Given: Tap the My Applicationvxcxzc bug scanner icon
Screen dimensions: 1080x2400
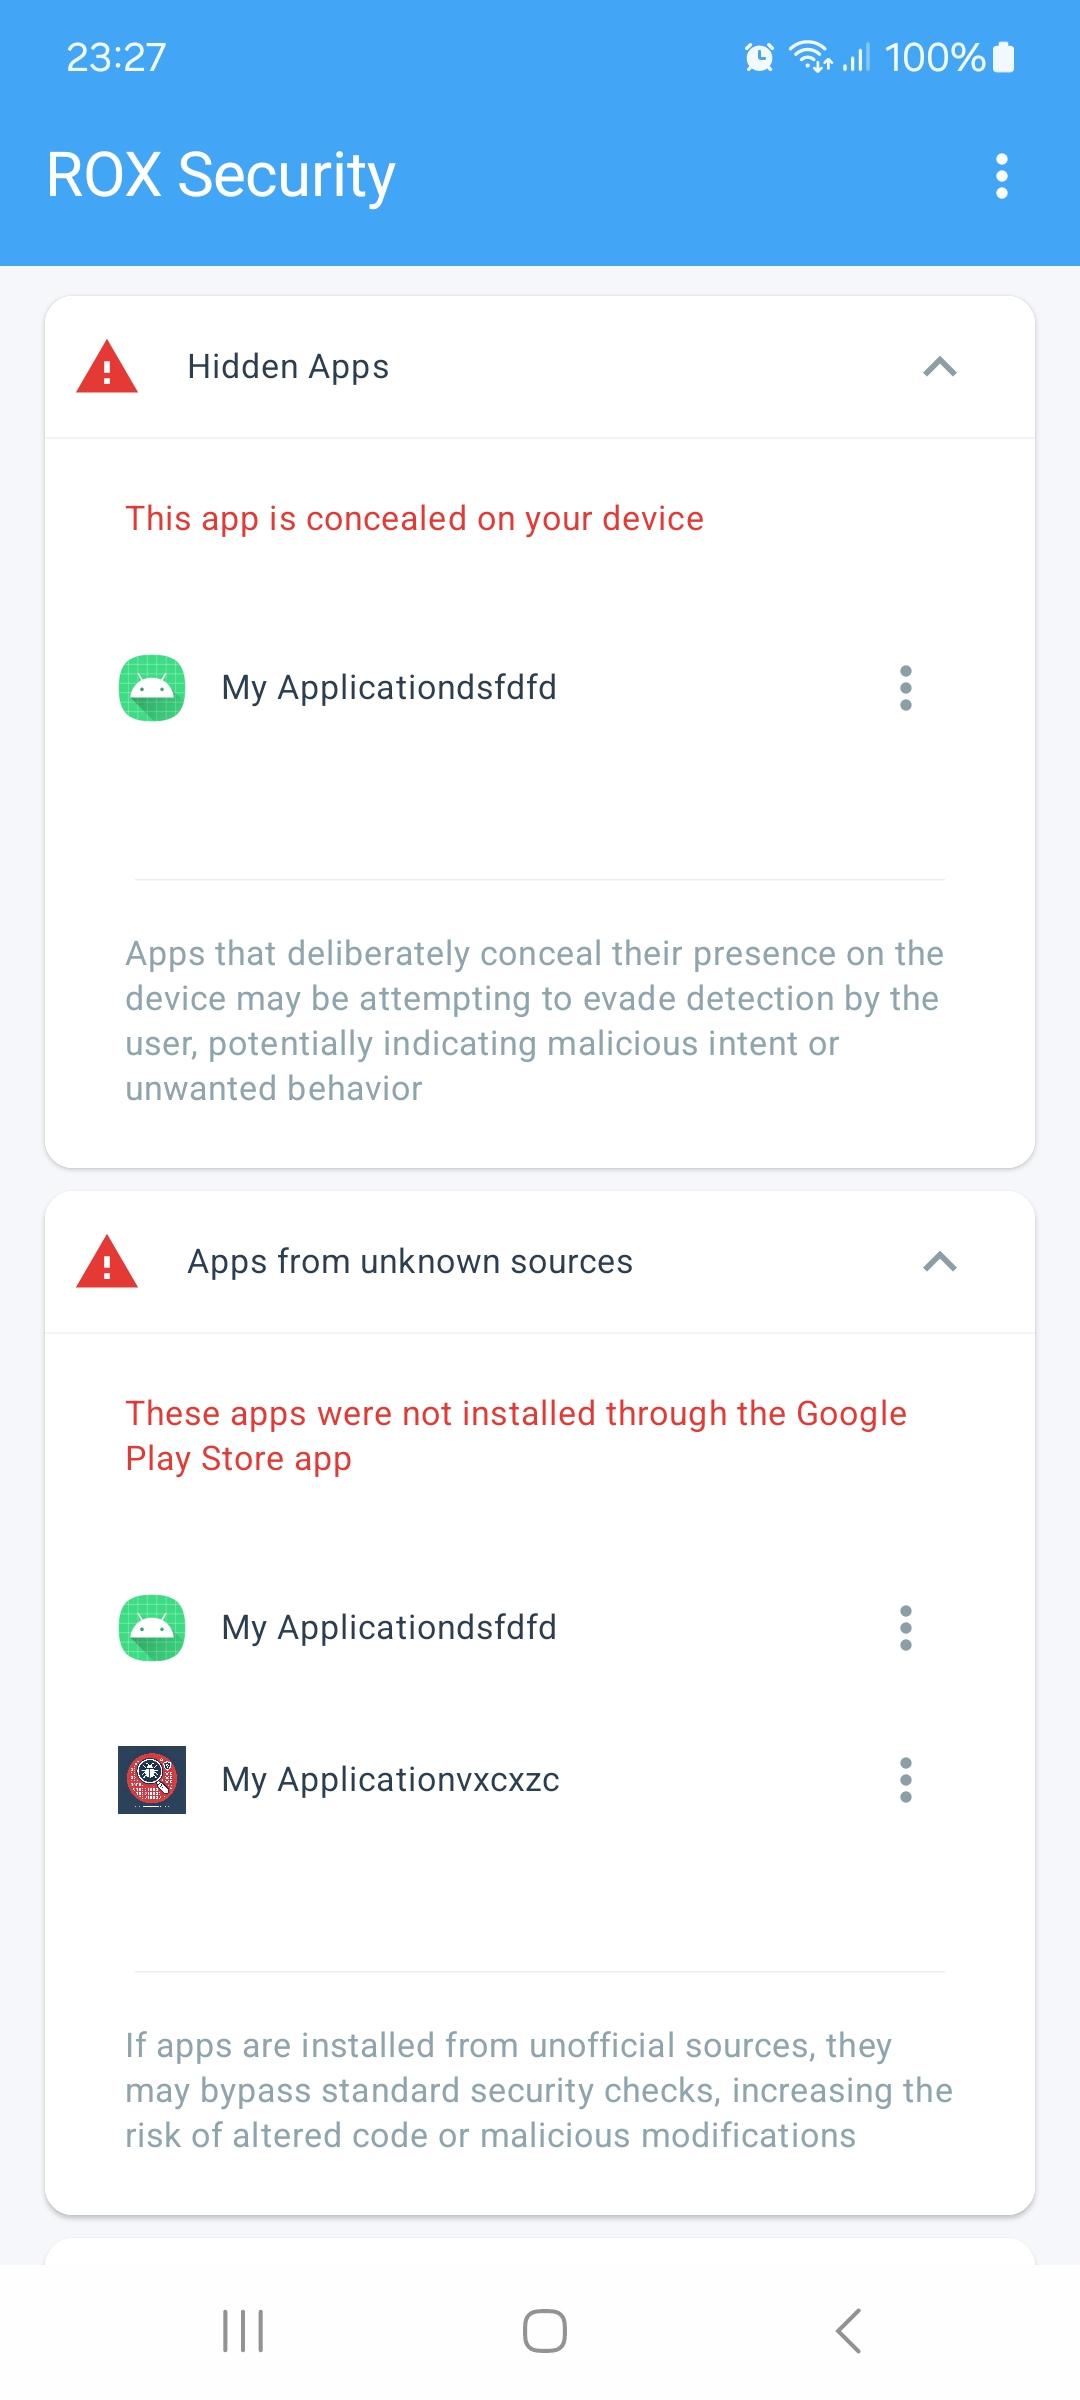Looking at the screenshot, I should click(x=152, y=1780).
